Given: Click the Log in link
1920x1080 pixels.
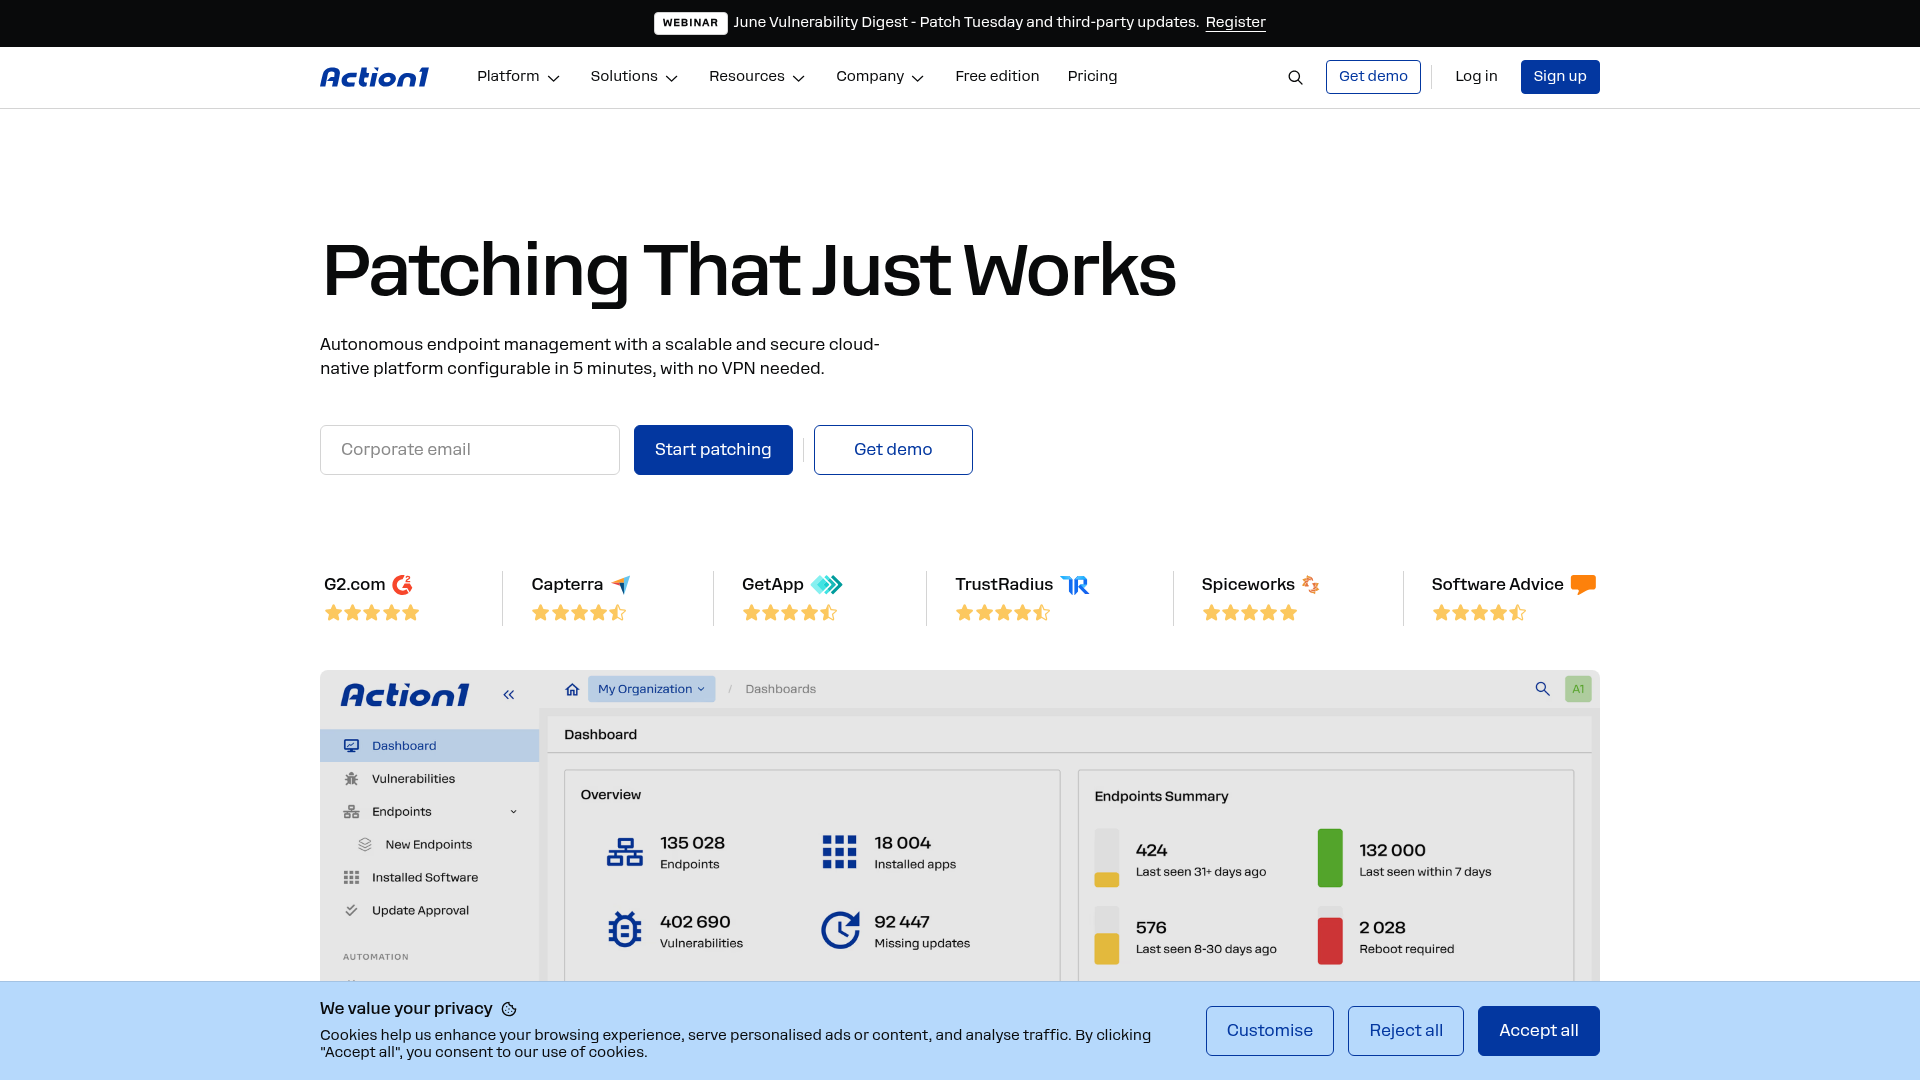Looking at the screenshot, I should click(x=1476, y=77).
